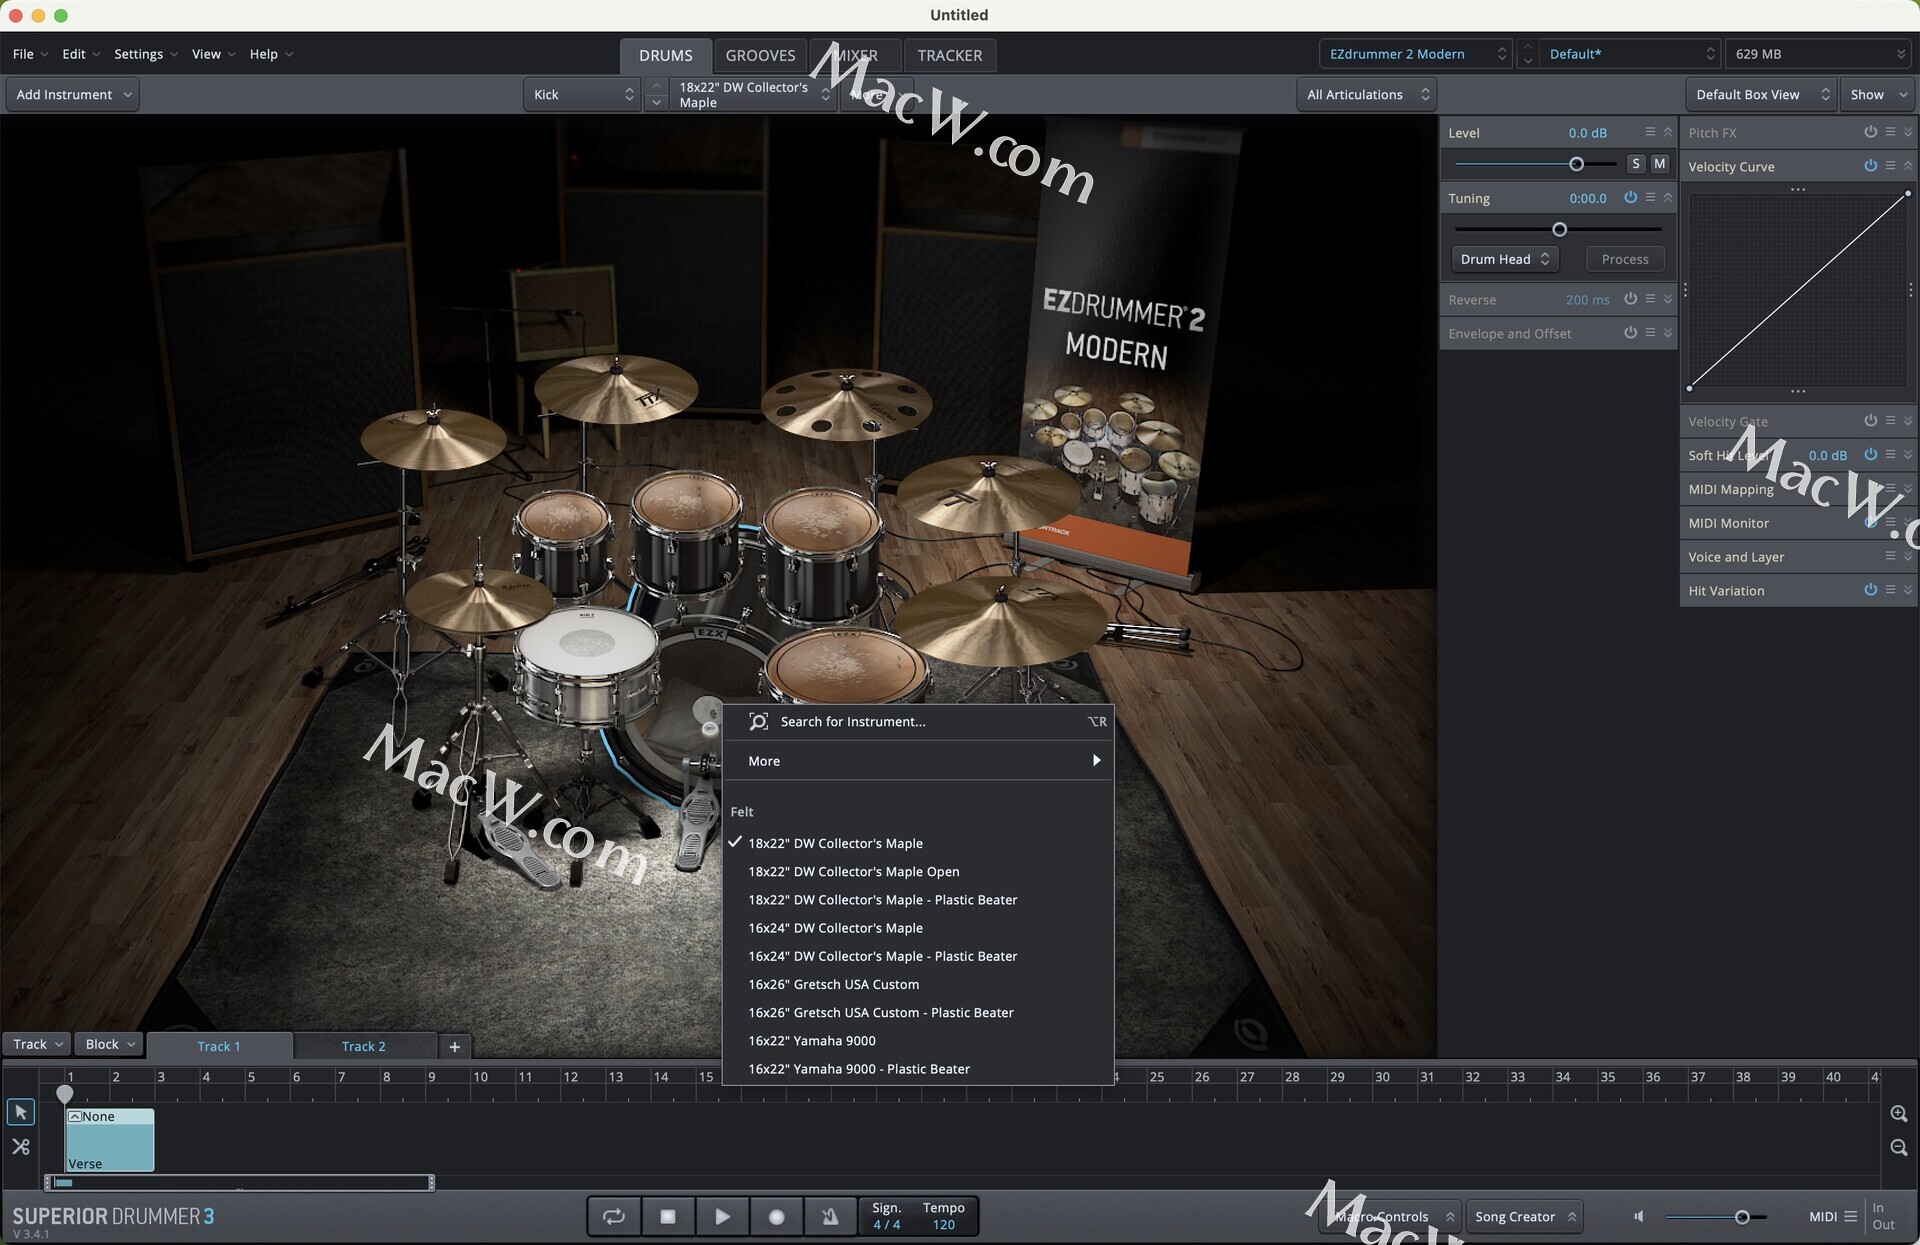1920x1245 pixels.
Task: Click Search for Instrument... entry
Action: click(918, 721)
